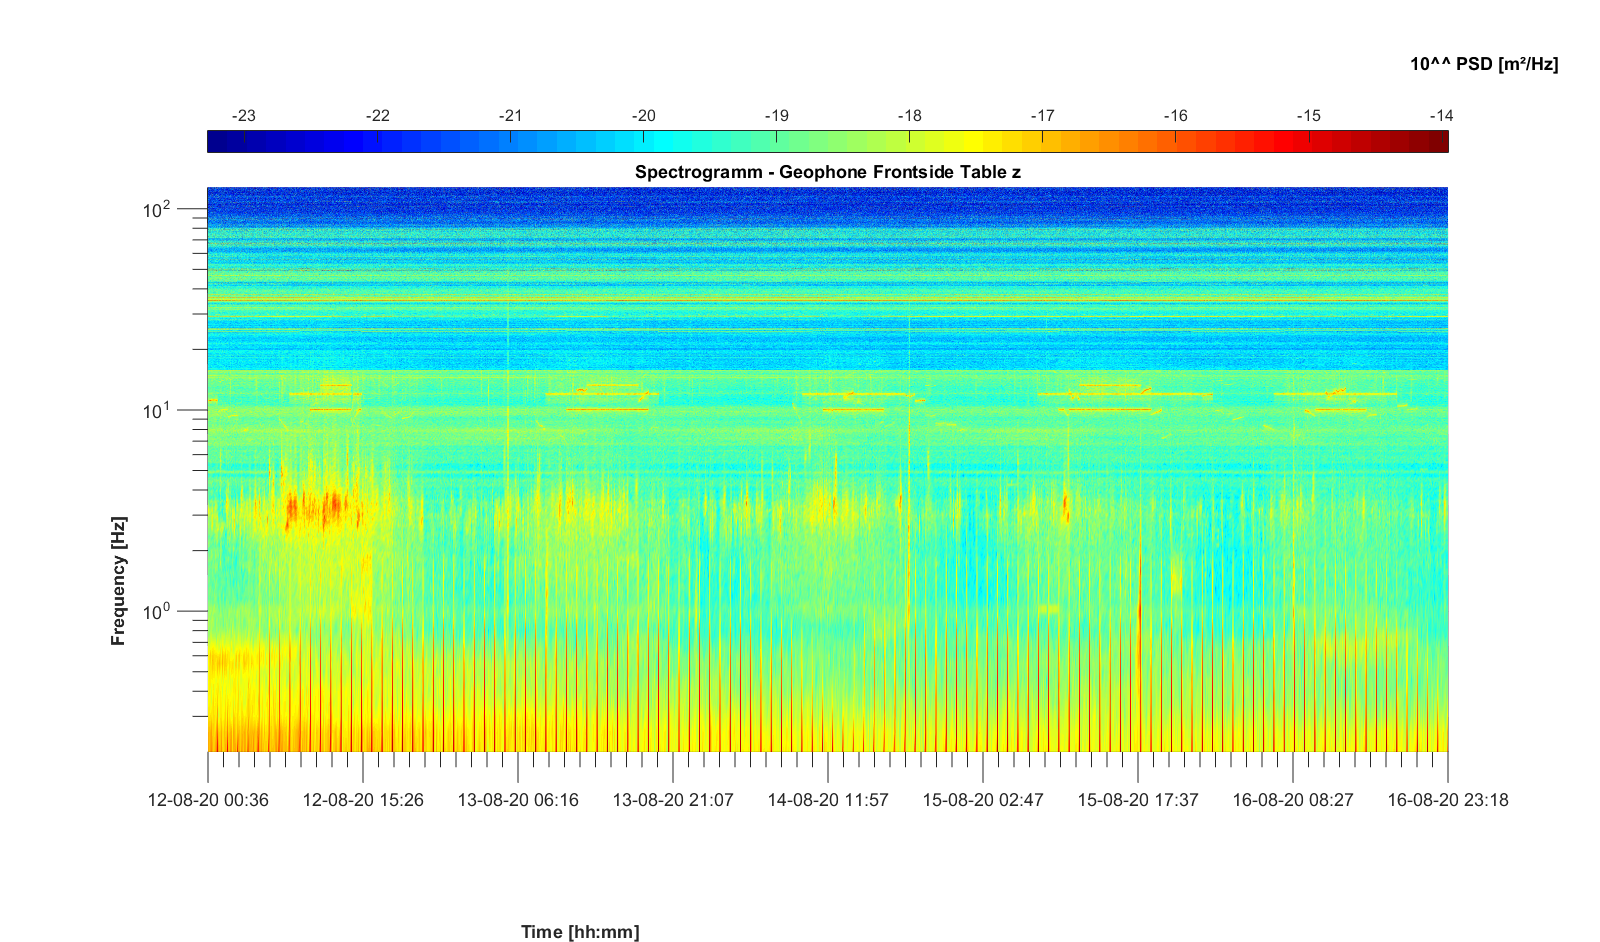
Task: Click the '10^^ PSD [m²/Hz]' colorbar label
Action: 1483,64
